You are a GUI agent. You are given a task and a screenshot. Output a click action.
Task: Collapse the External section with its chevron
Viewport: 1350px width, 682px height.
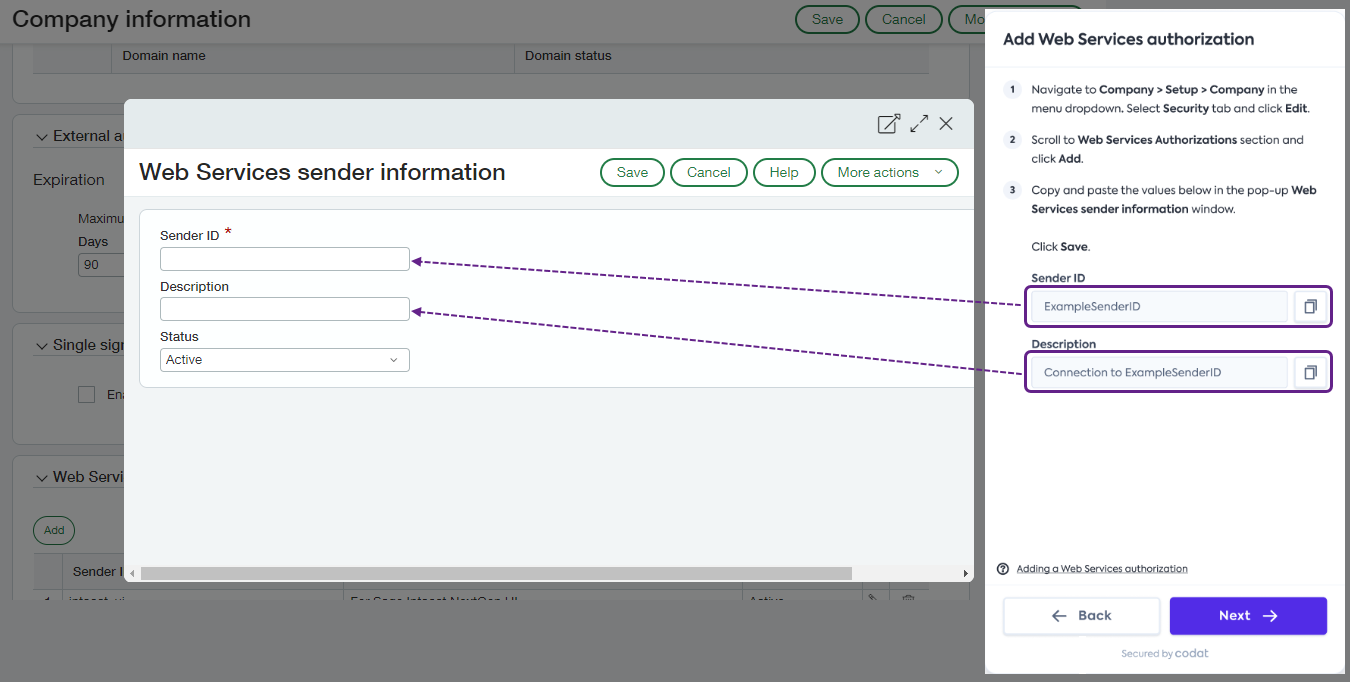tap(42, 135)
